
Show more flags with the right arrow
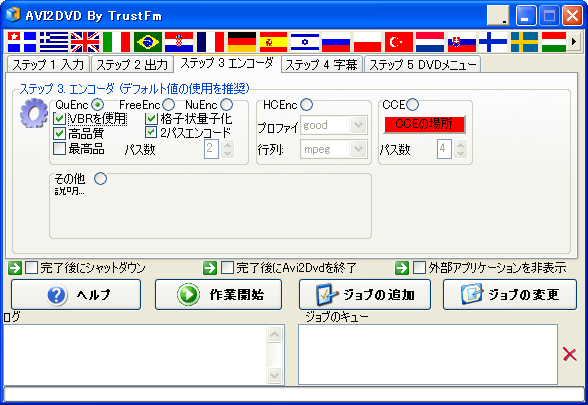click(573, 42)
